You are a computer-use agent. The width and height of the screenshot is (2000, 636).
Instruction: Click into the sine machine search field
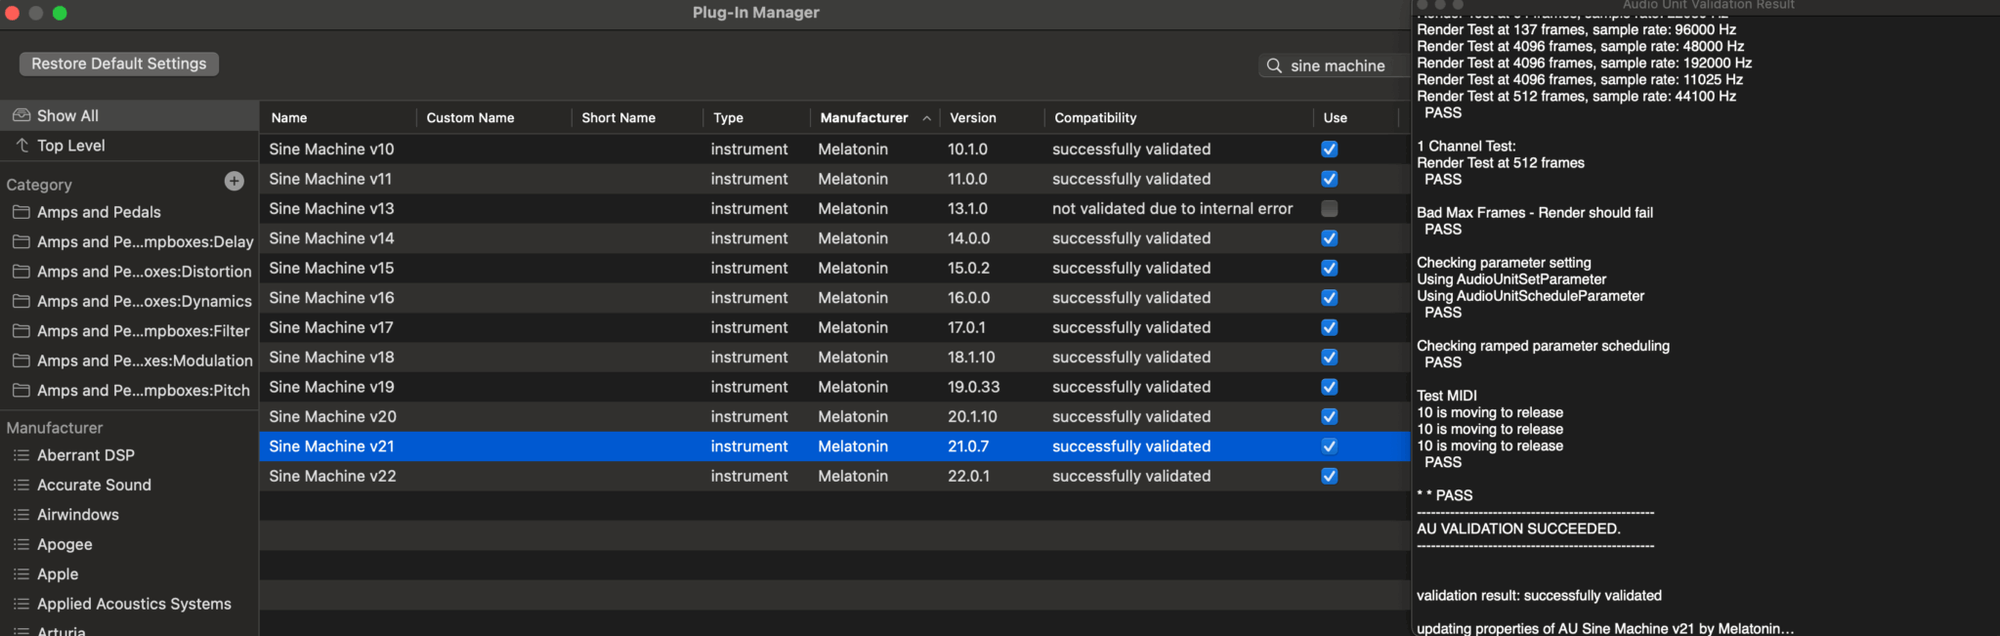click(x=1340, y=66)
